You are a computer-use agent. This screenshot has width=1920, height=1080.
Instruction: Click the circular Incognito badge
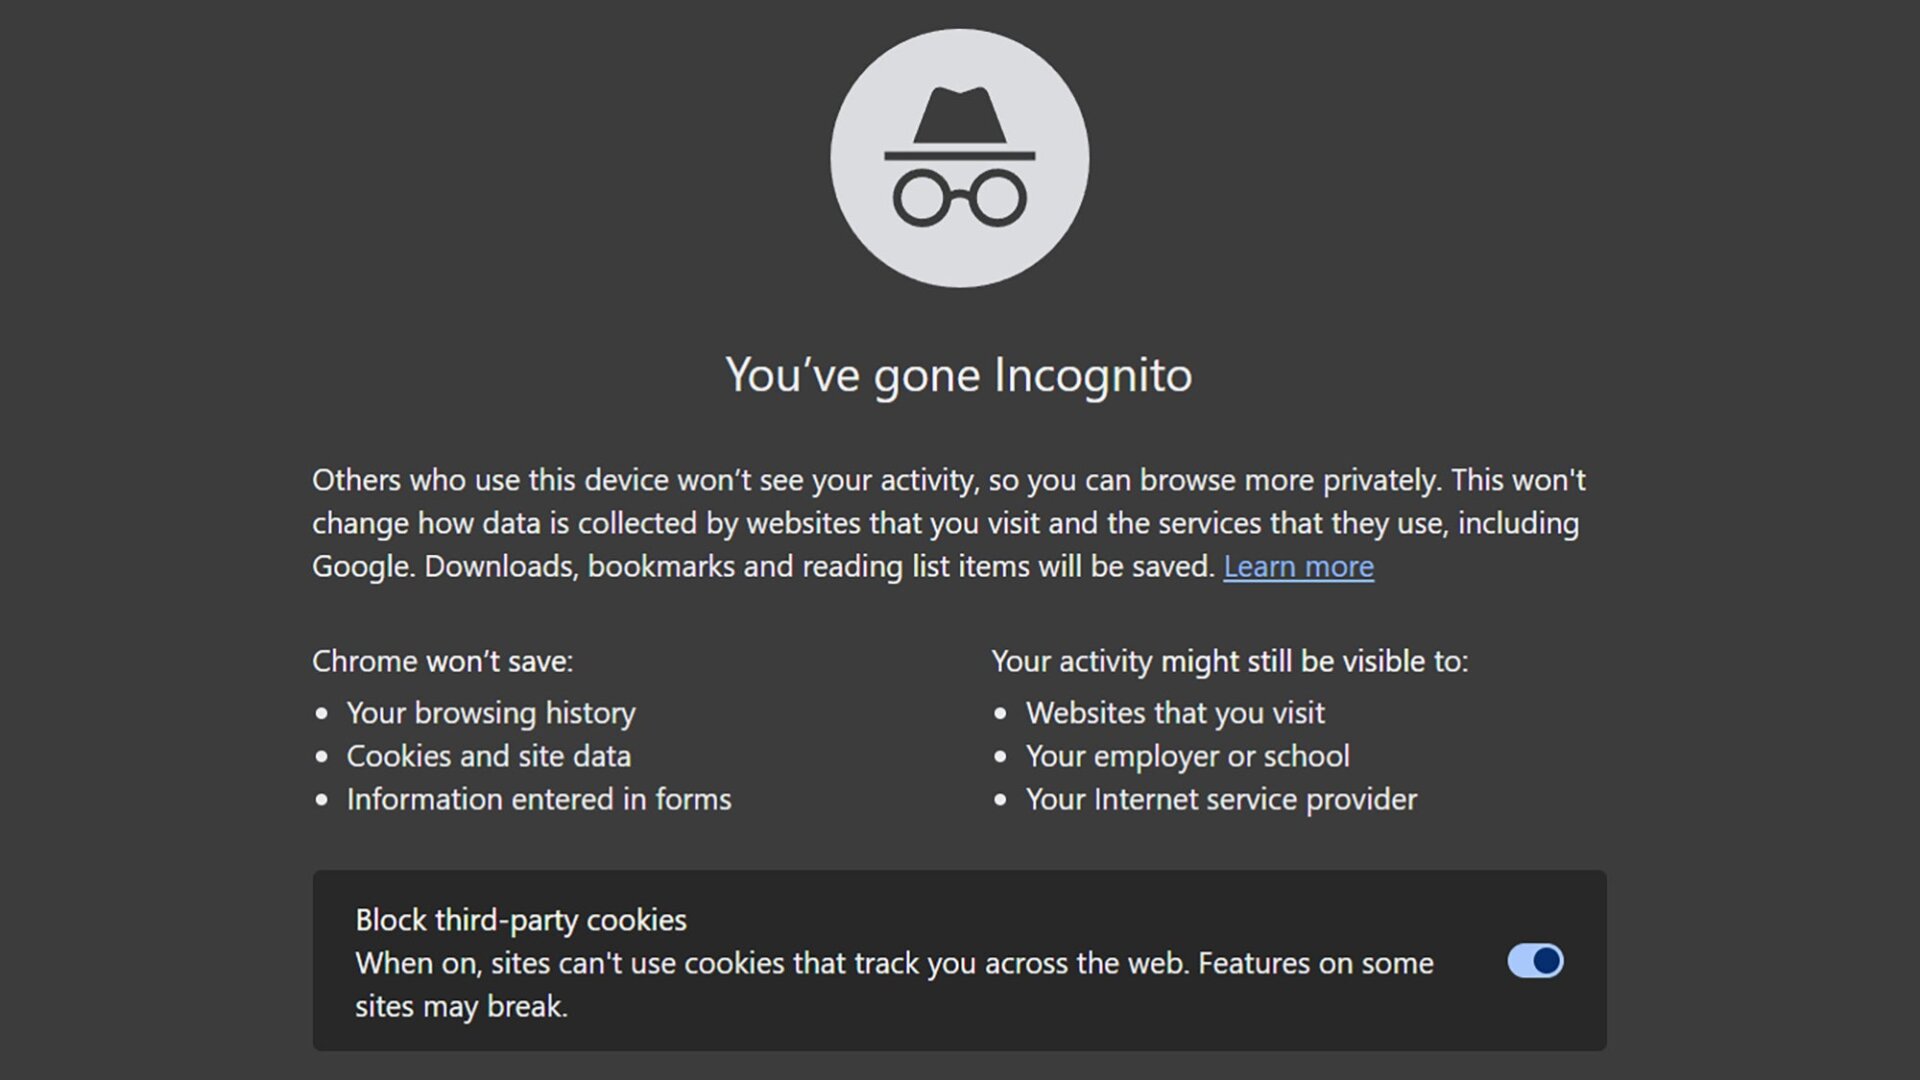click(x=958, y=158)
